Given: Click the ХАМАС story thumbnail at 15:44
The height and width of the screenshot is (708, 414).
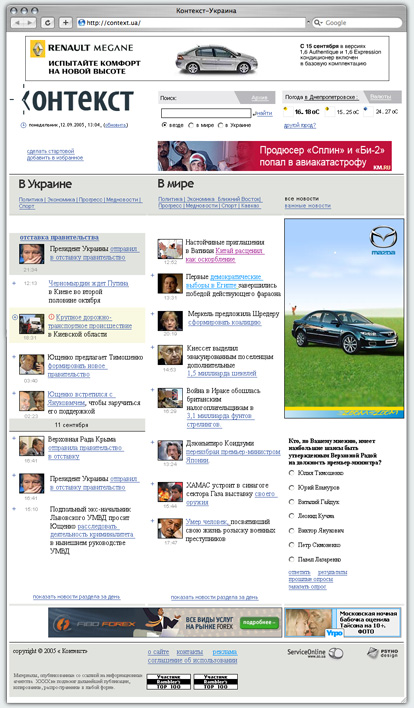Looking at the screenshot, I should [x=170, y=492].
